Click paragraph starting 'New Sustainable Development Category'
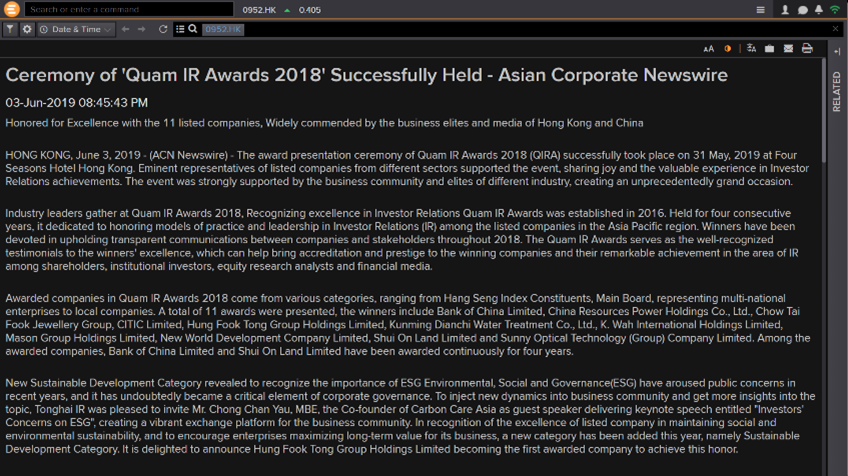 (x=410, y=416)
